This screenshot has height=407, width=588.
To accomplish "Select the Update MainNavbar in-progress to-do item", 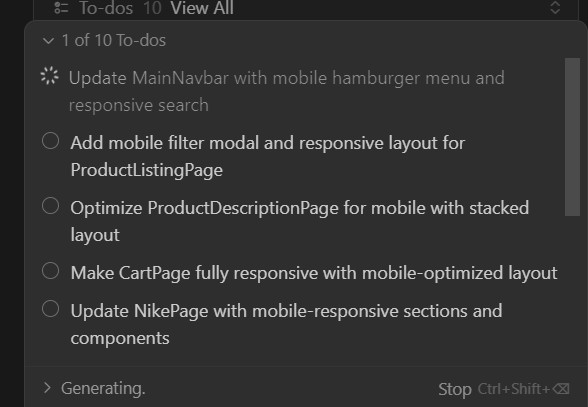I will 286,92.
